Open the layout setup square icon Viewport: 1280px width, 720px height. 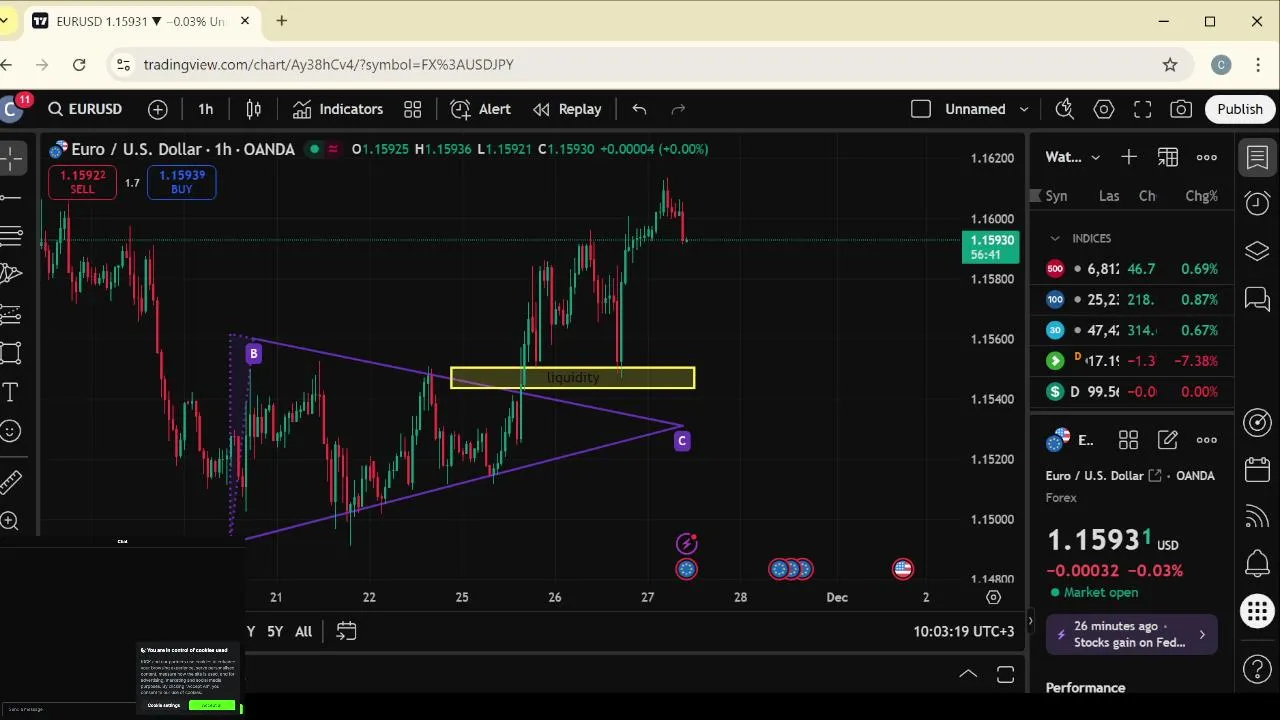(921, 109)
